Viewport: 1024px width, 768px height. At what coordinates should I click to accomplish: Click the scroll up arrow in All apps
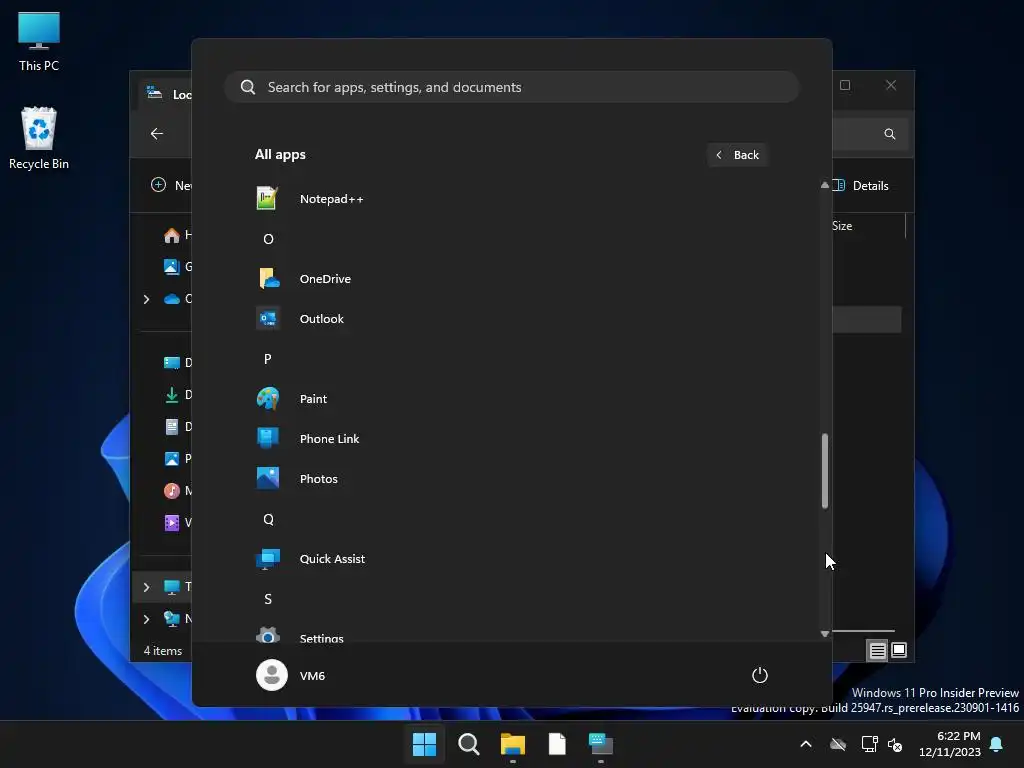click(x=825, y=185)
